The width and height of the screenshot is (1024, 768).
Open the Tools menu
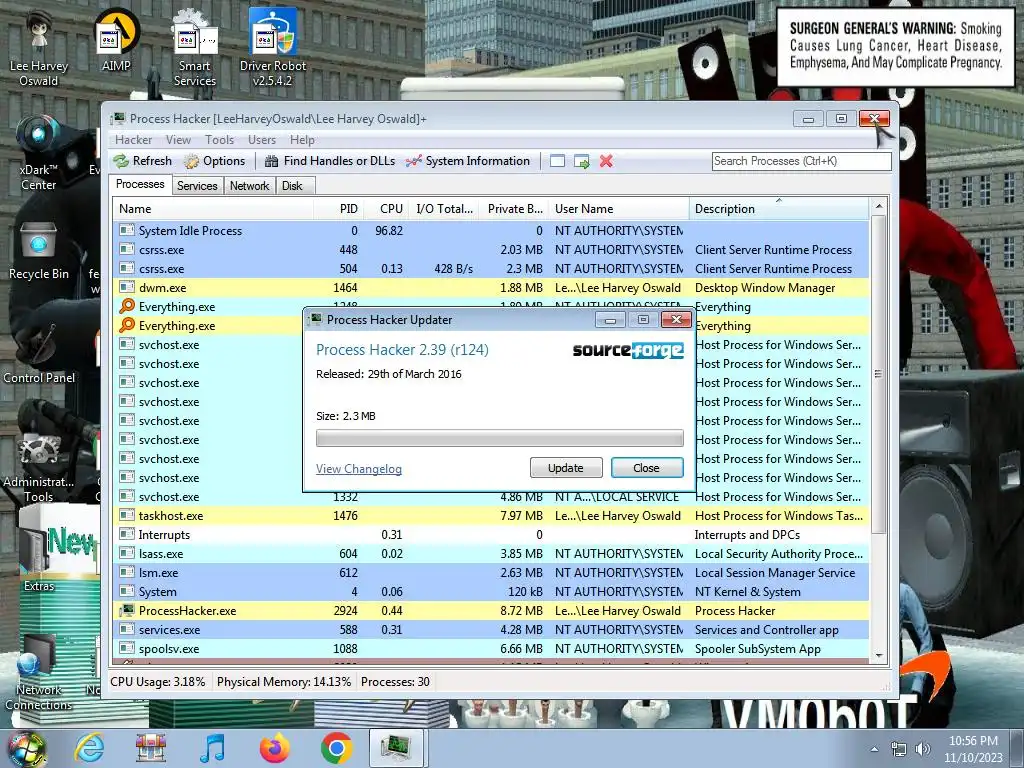(219, 140)
